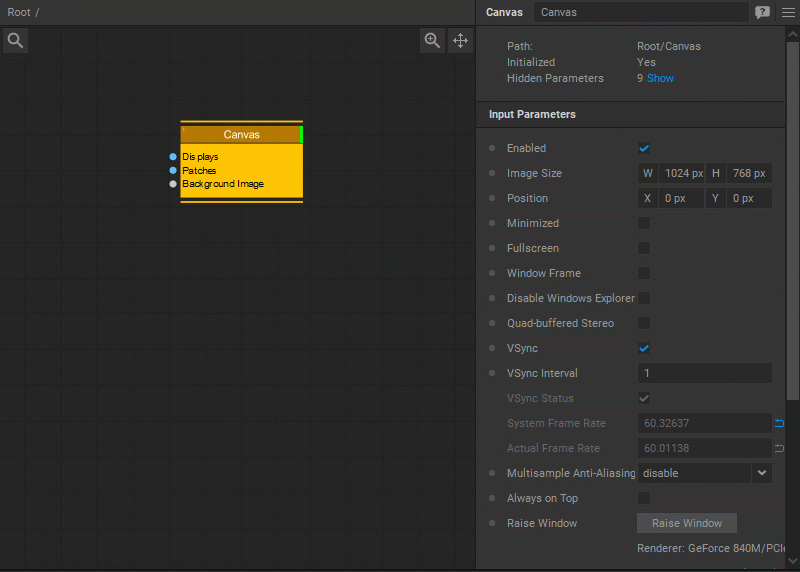Click the scrollbar up arrow
This screenshot has width=800, height=572.
tap(793, 34)
